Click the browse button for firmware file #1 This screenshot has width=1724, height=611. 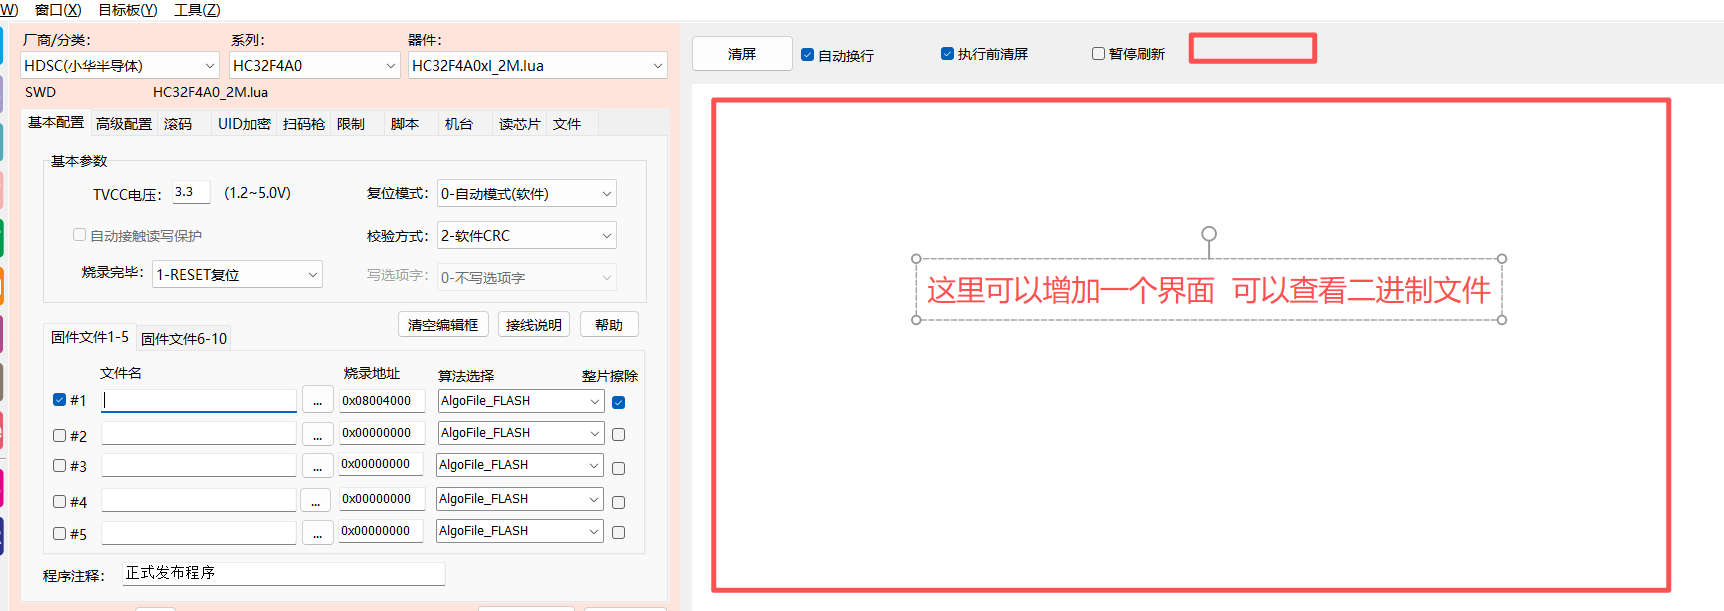click(317, 400)
